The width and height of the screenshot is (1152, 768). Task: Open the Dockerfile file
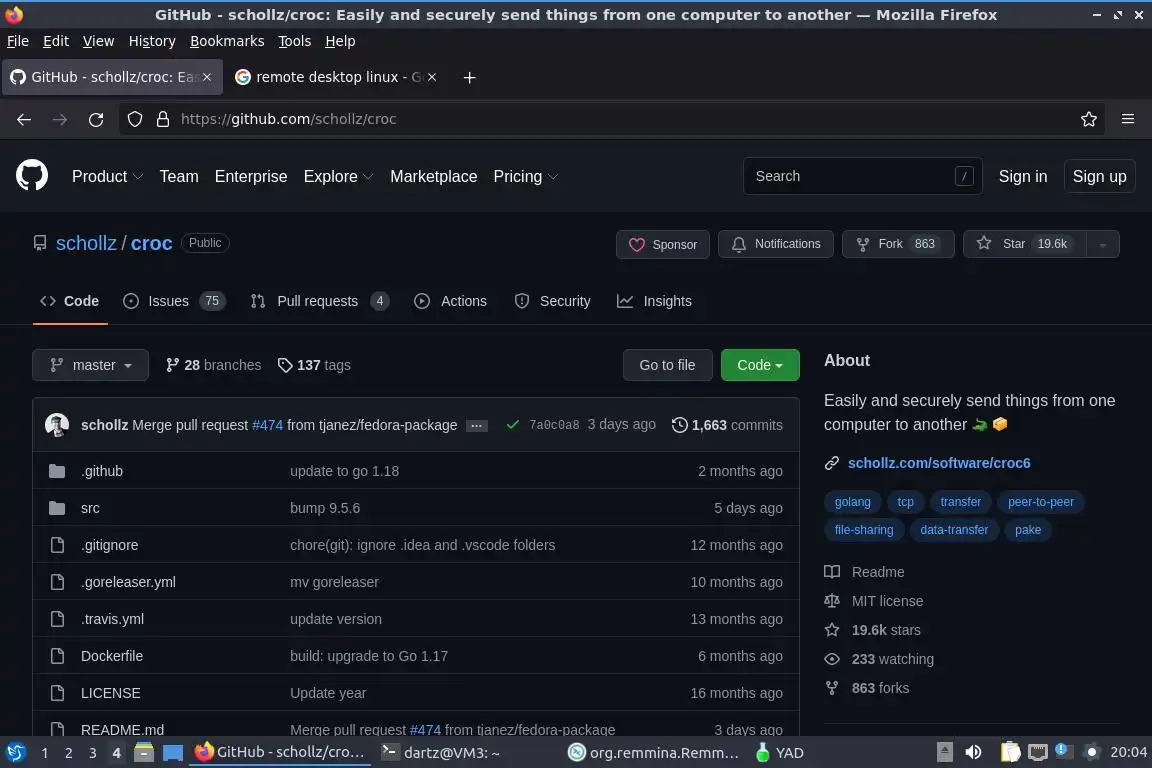click(x=112, y=656)
